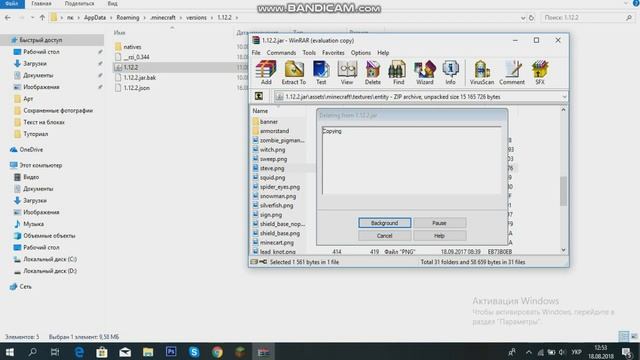The image size is (640, 360).
Task: Open the Explorer Поделиться ribbon tab
Action: click(79, 4)
